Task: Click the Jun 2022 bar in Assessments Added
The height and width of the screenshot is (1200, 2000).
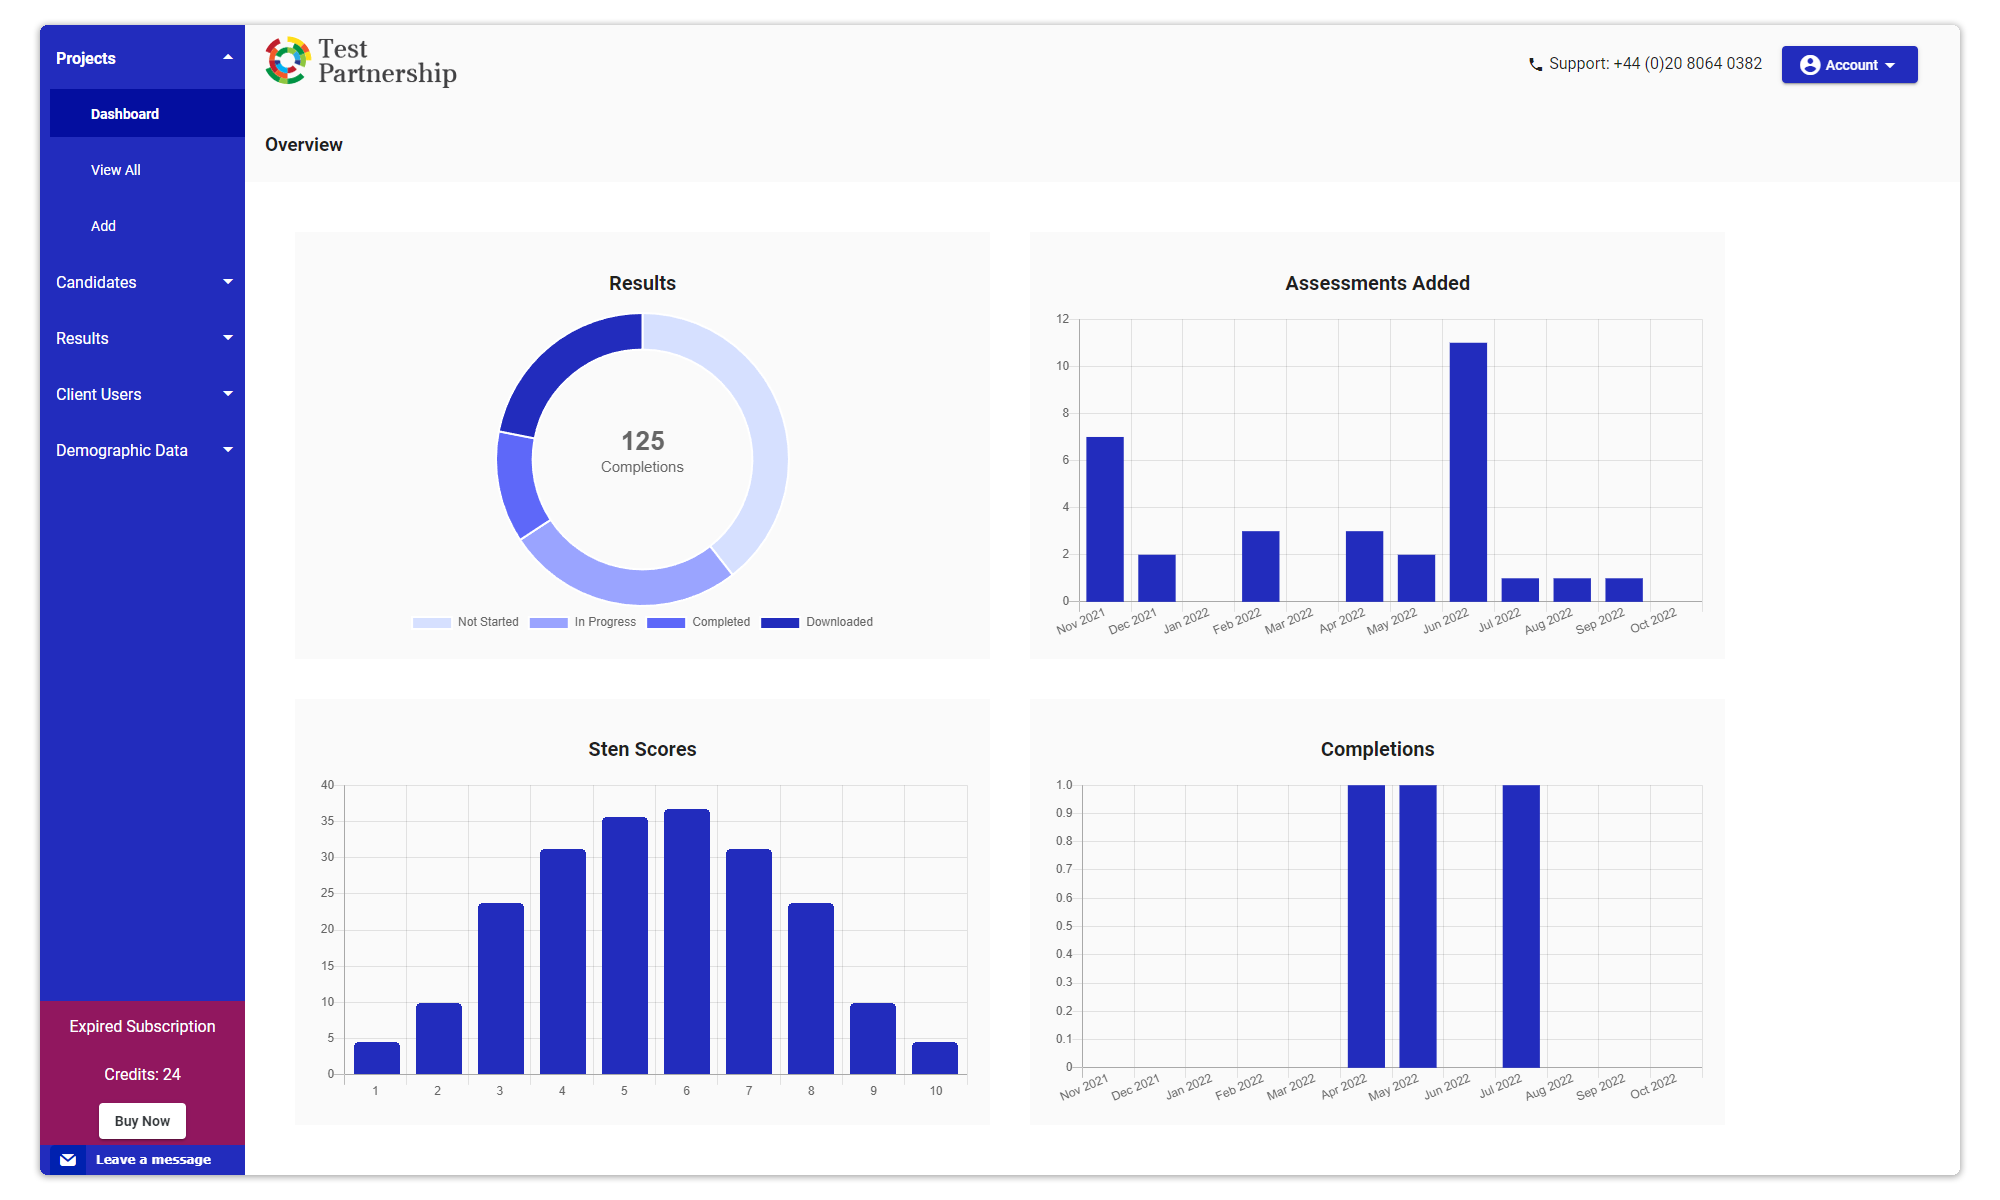Action: pyautogui.click(x=1468, y=472)
